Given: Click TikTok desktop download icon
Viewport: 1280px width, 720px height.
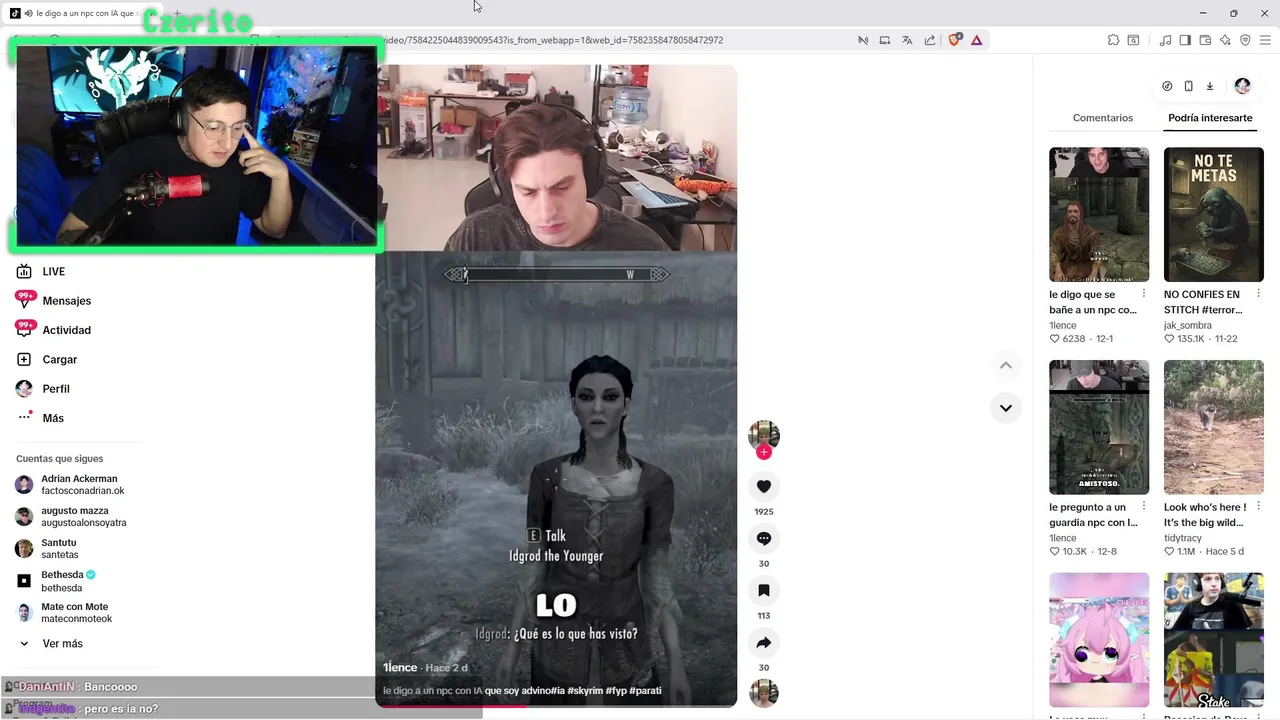Looking at the screenshot, I should pyautogui.click(x=1209, y=86).
